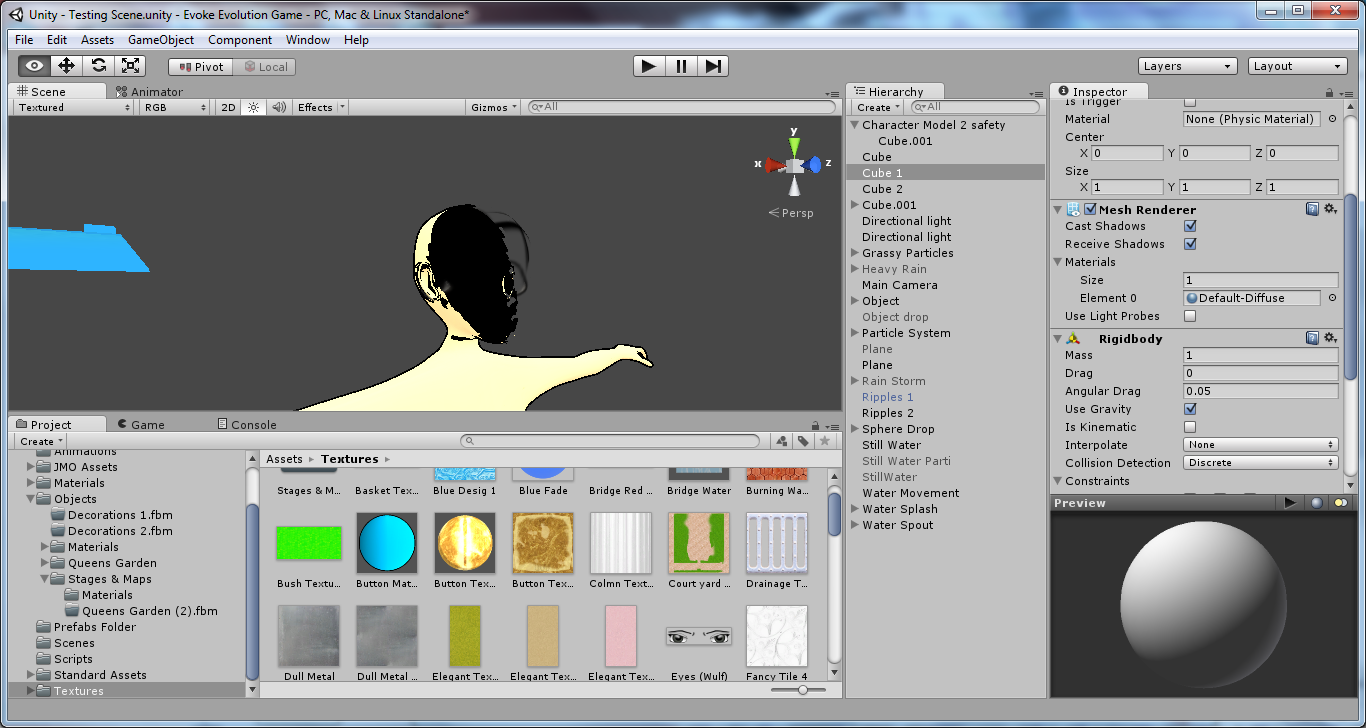Switch preview to sphere shape icon
This screenshot has width=1366, height=728.
point(1317,503)
